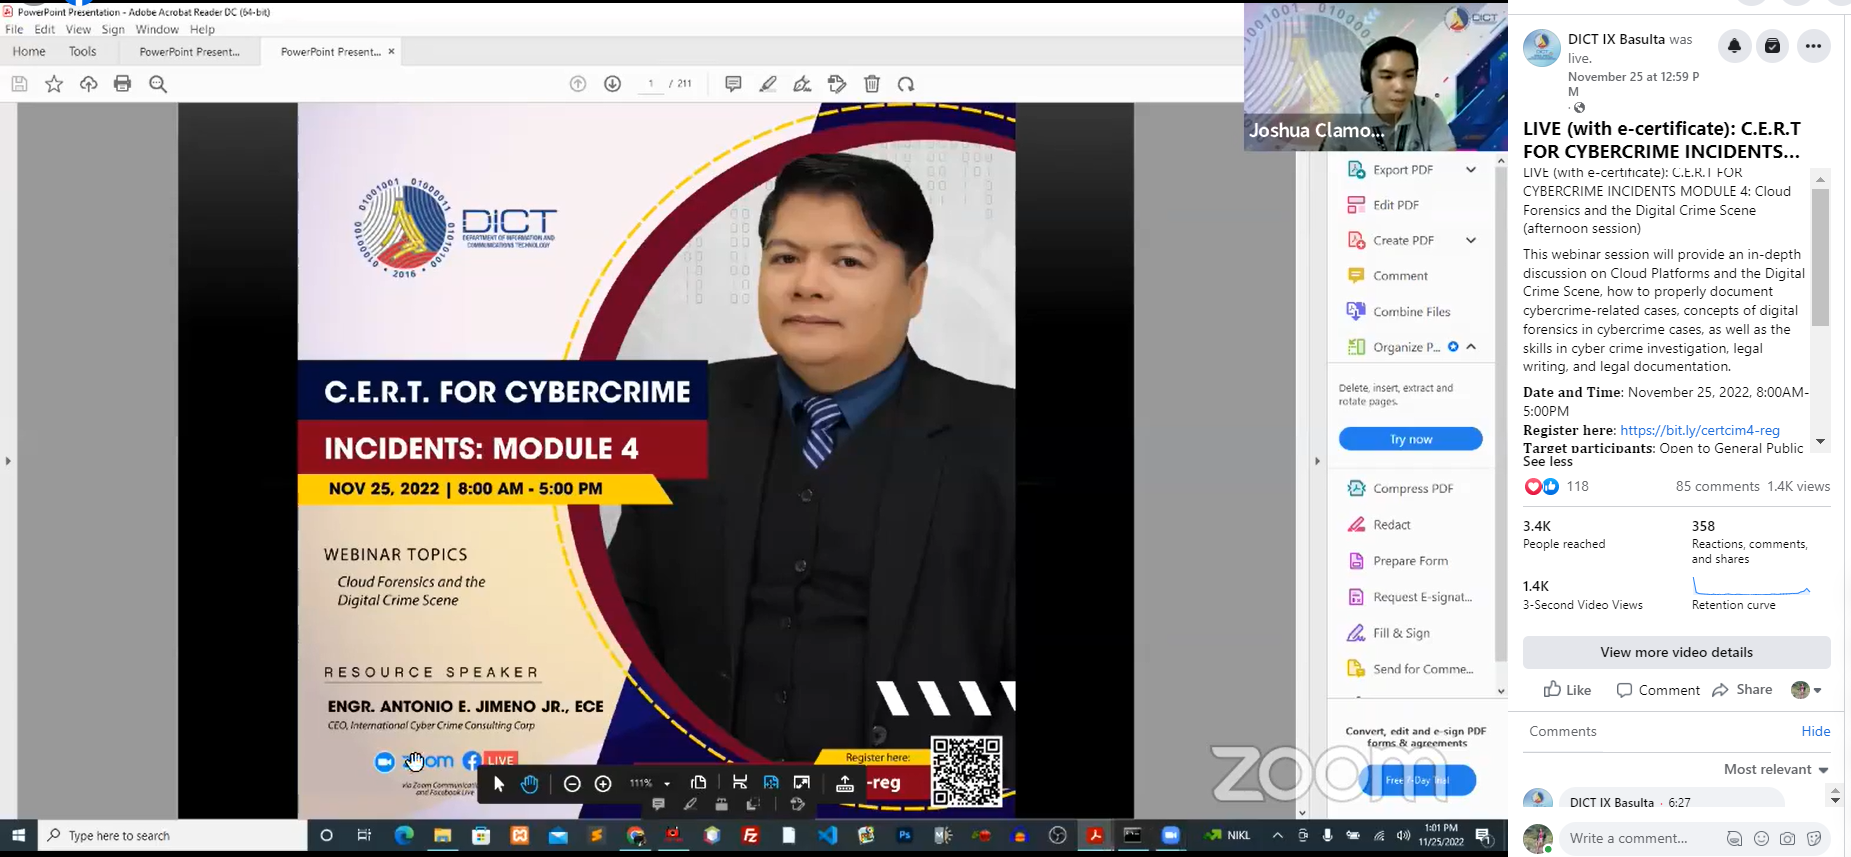
Task: Click Share on the Facebook post
Action: click(1742, 690)
